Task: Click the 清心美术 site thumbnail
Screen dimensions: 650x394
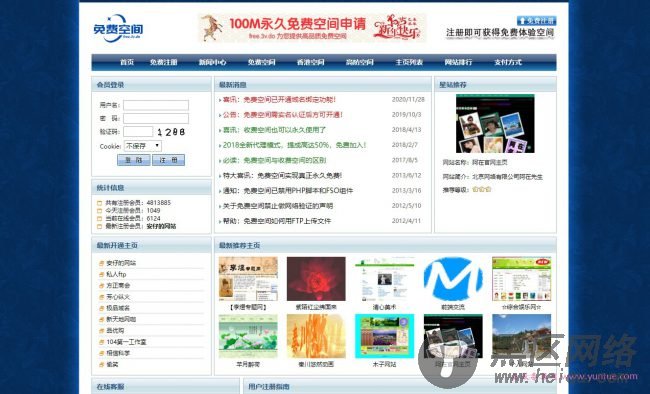Action: click(x=384, y=279)
